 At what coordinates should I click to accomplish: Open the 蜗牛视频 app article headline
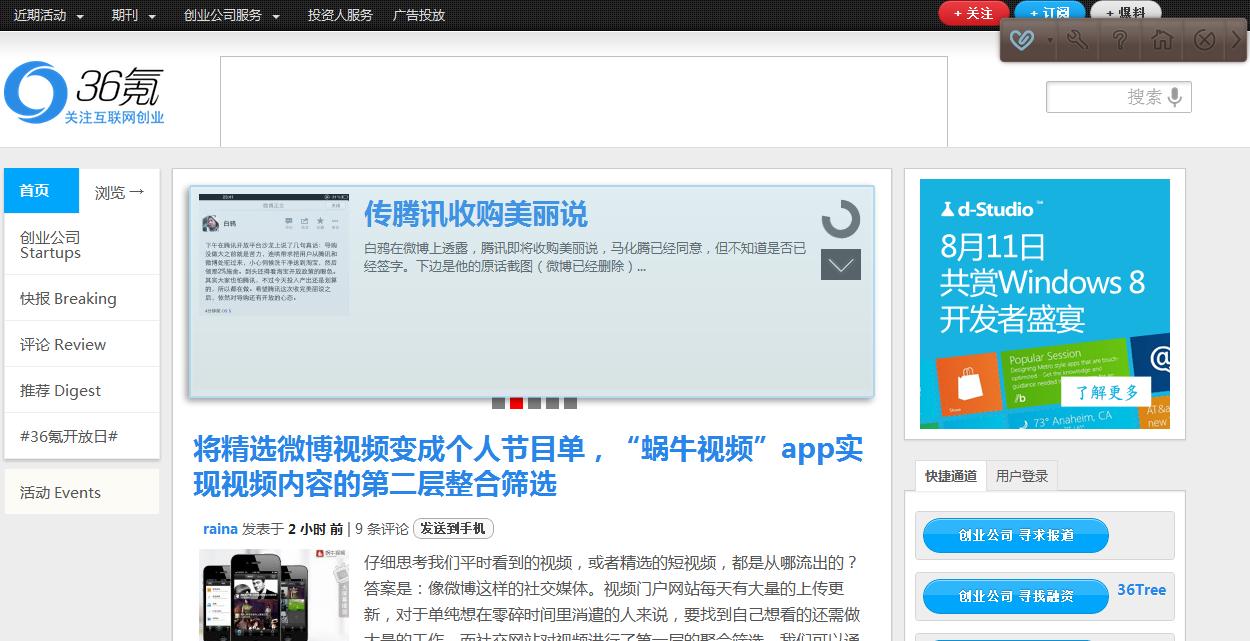528,467
